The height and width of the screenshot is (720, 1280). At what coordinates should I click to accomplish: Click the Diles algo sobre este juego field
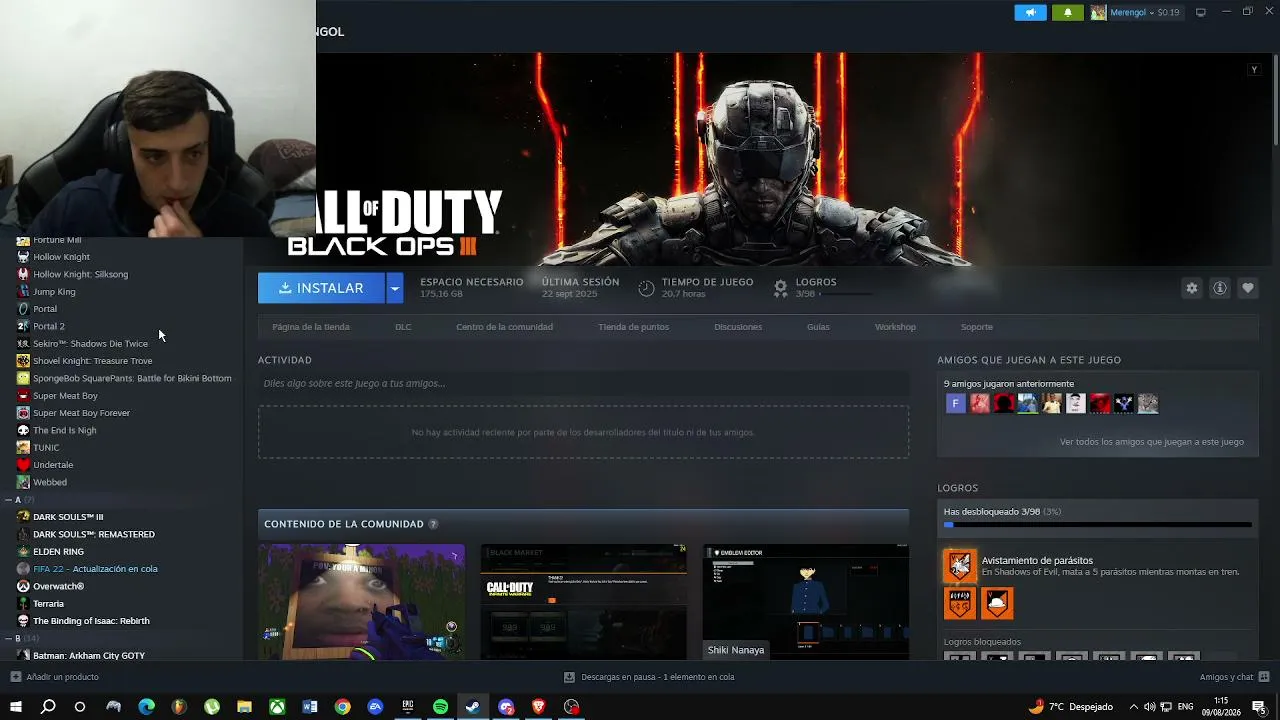point(583,383)
